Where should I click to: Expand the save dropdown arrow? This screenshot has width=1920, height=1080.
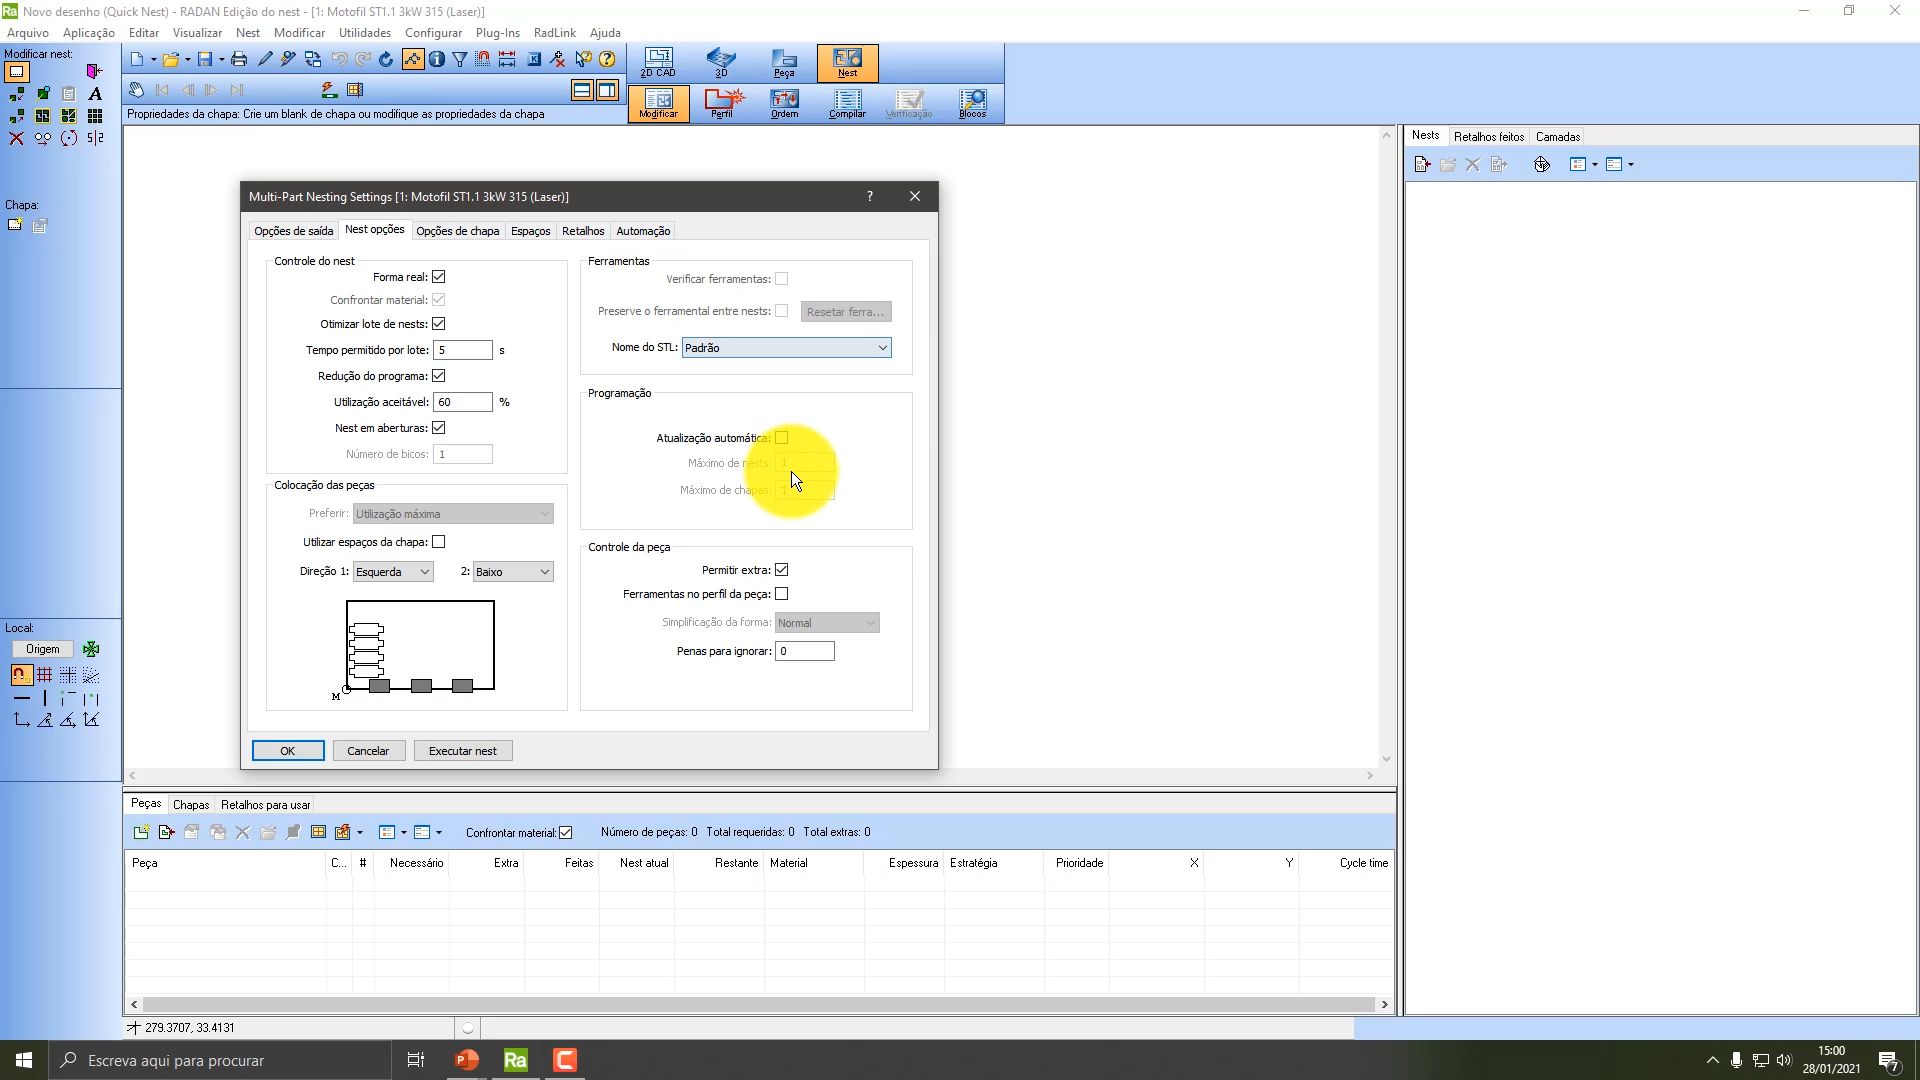[x=221, y=60]
